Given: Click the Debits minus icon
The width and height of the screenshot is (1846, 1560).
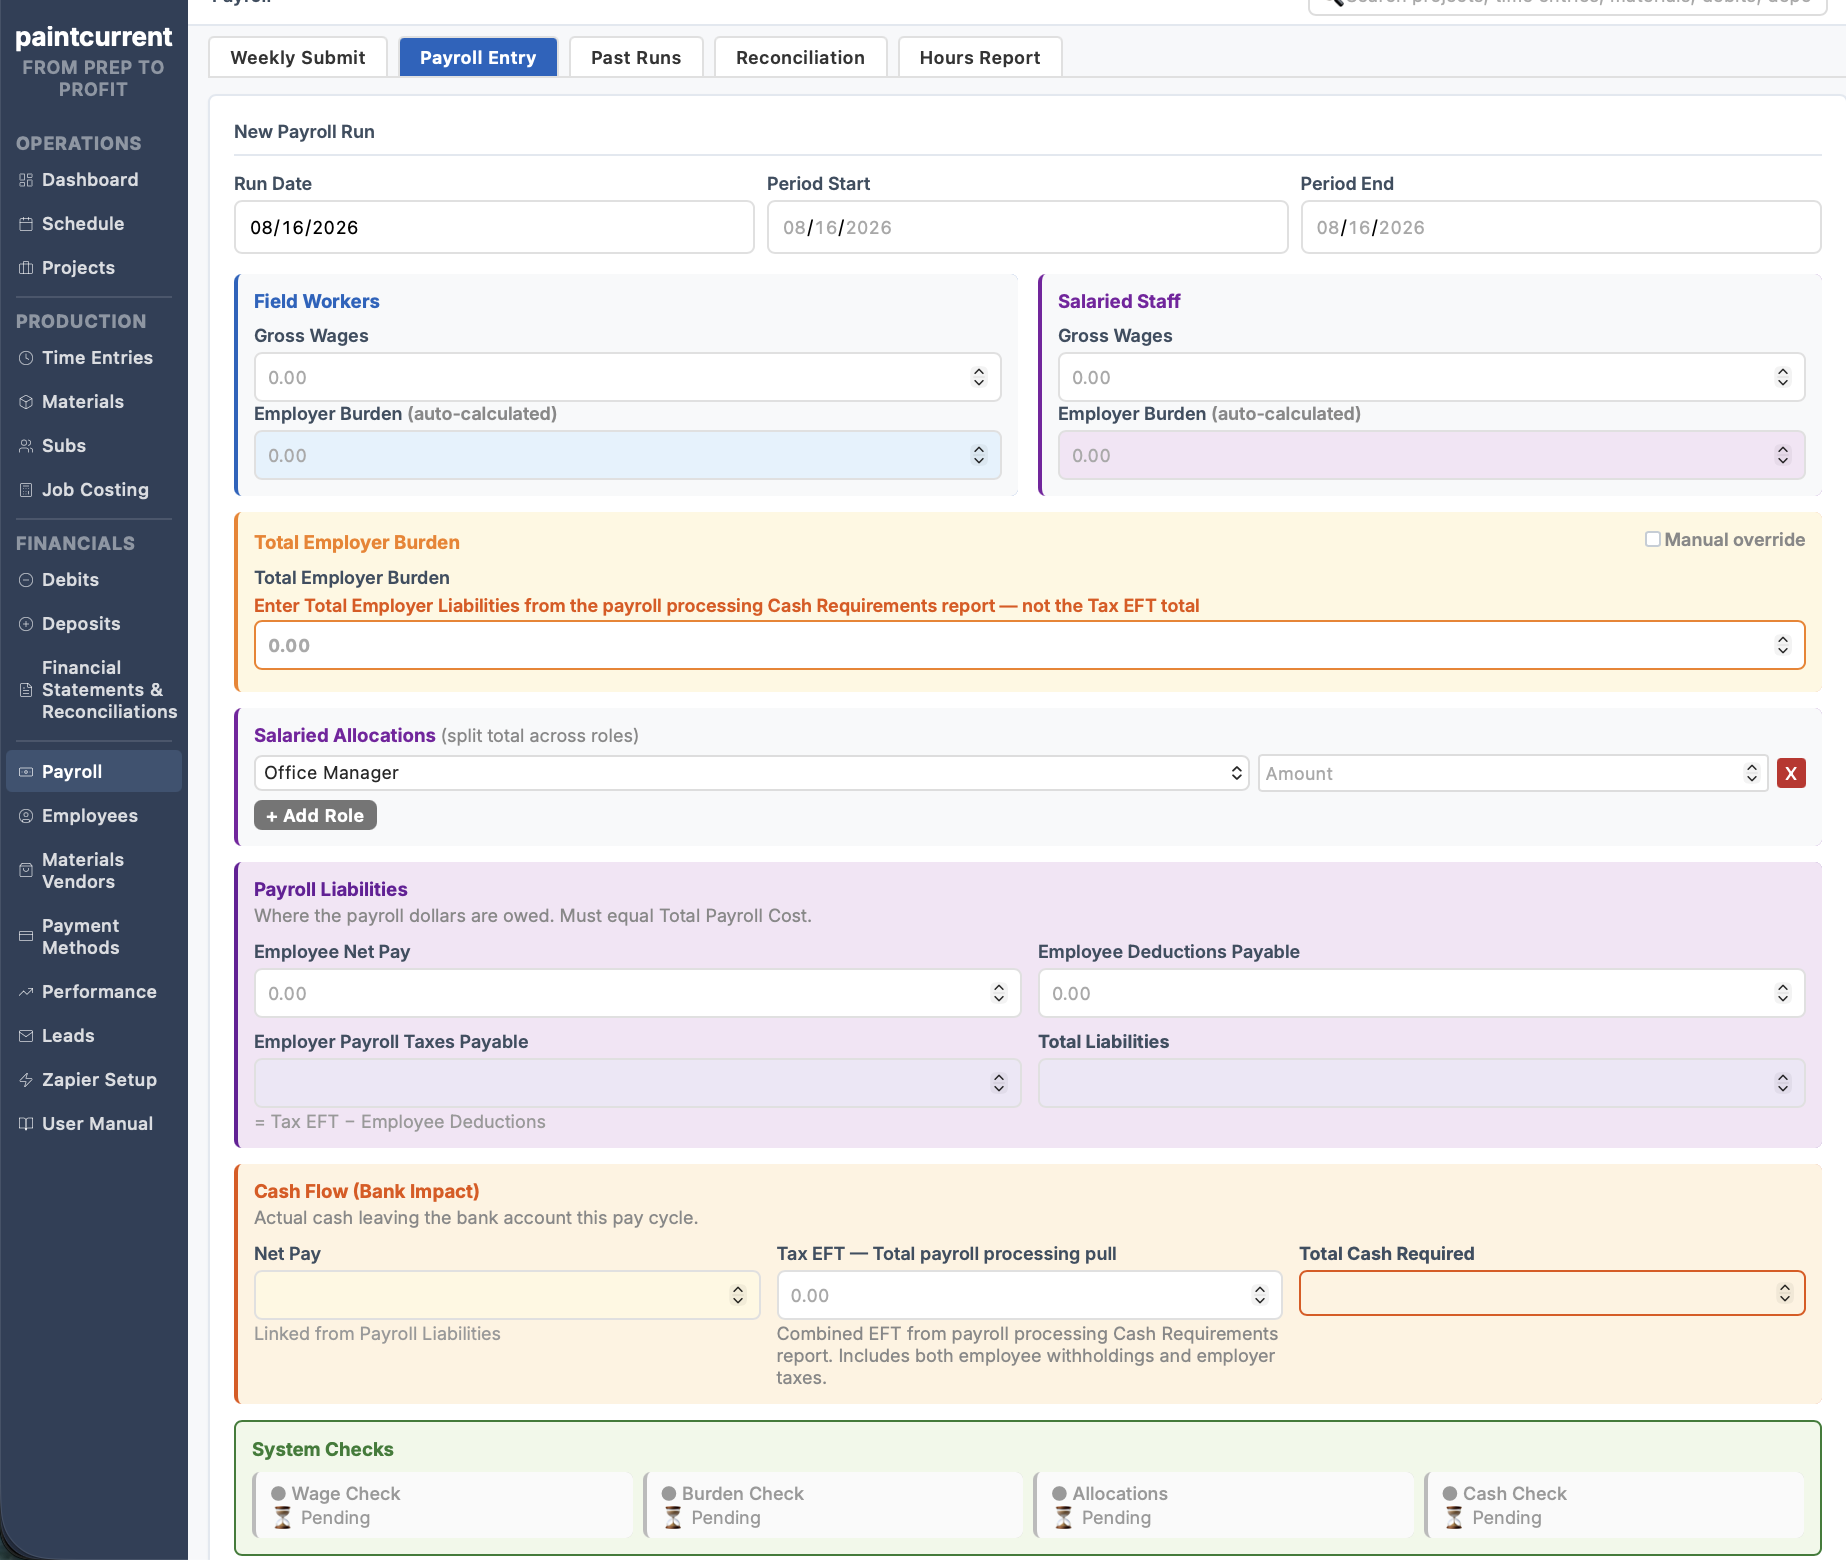Looking at the screenshot, I should point(26,580).
